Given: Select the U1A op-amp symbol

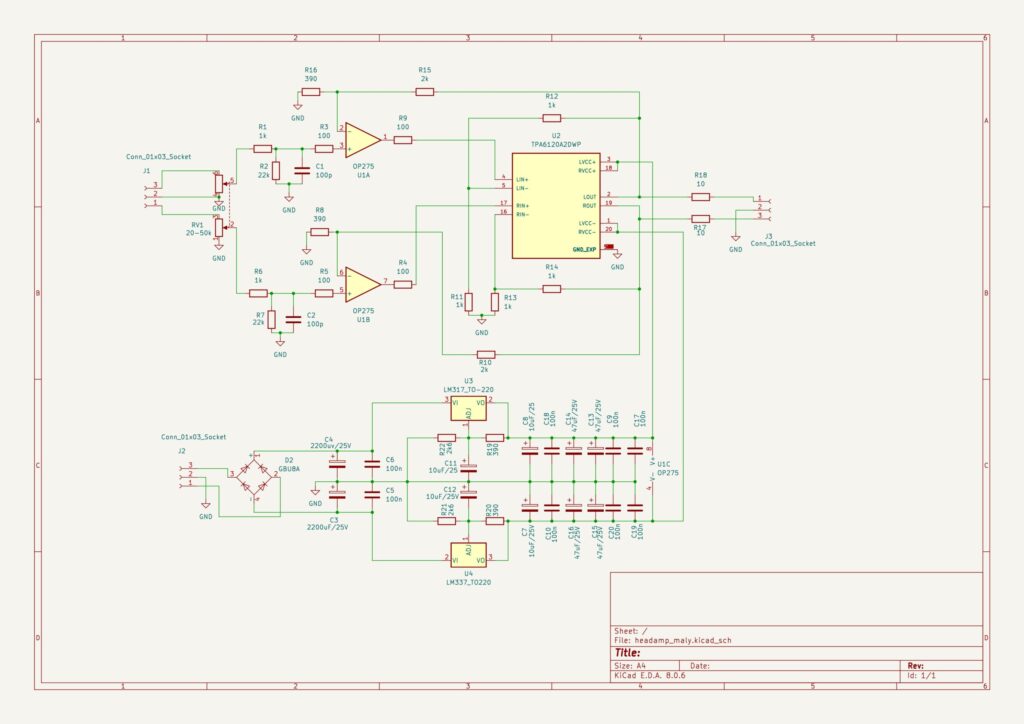Looking at the screenshot, I should point(361,139).
